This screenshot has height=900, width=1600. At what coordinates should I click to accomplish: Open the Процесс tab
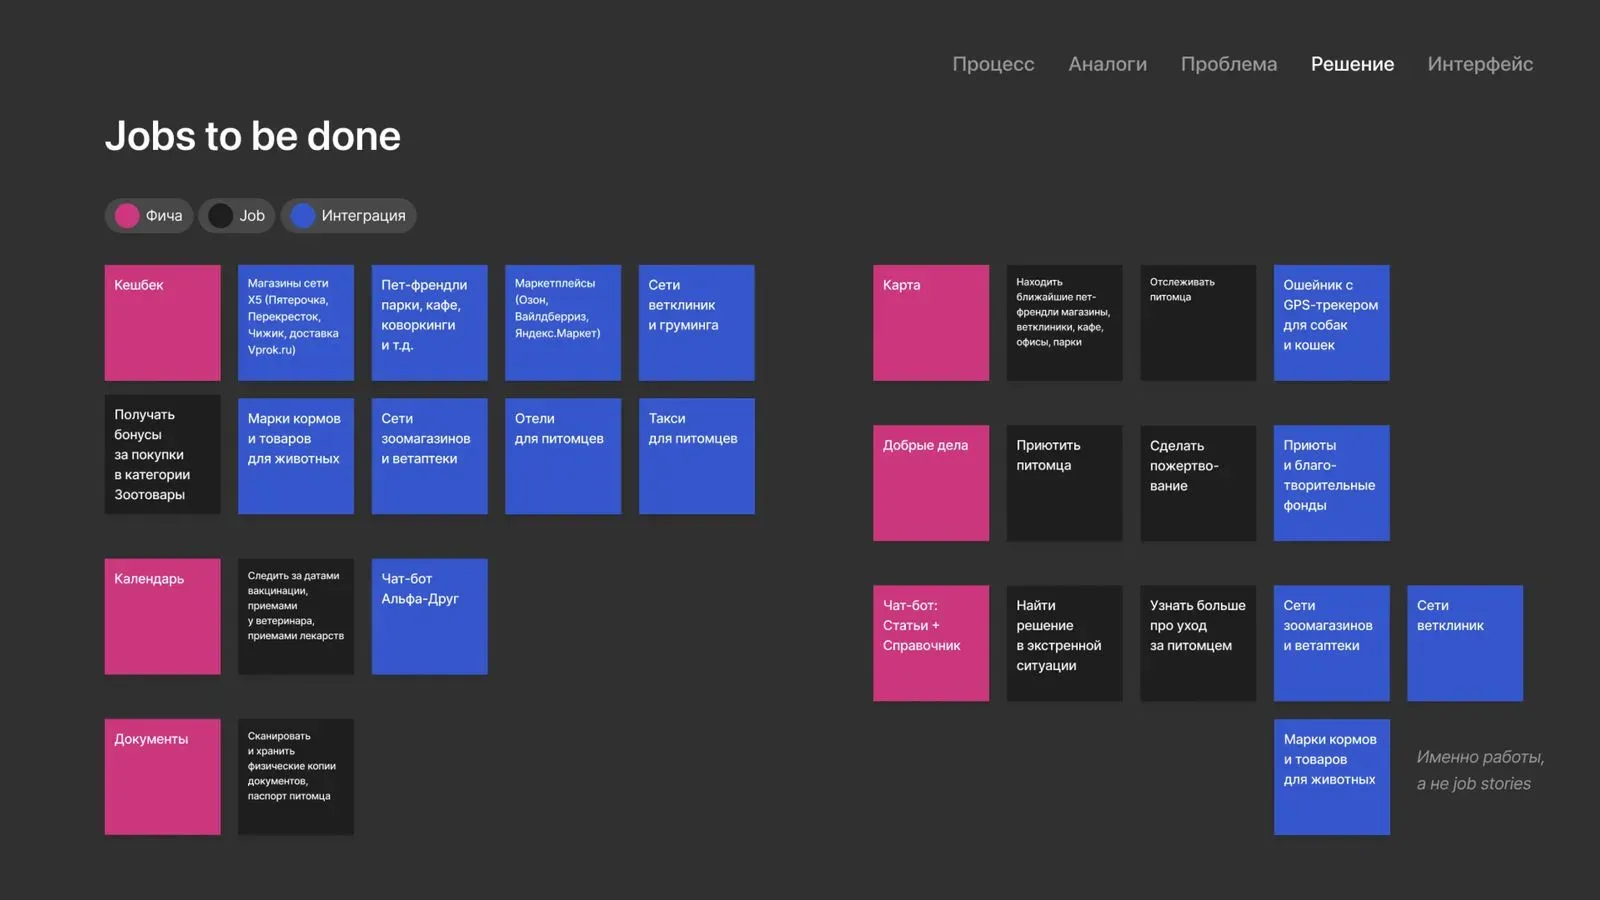pos(992,64)
